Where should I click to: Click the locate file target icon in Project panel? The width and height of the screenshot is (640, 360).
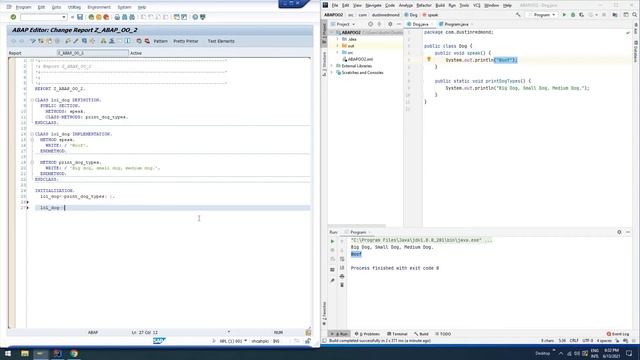point(370,24)
